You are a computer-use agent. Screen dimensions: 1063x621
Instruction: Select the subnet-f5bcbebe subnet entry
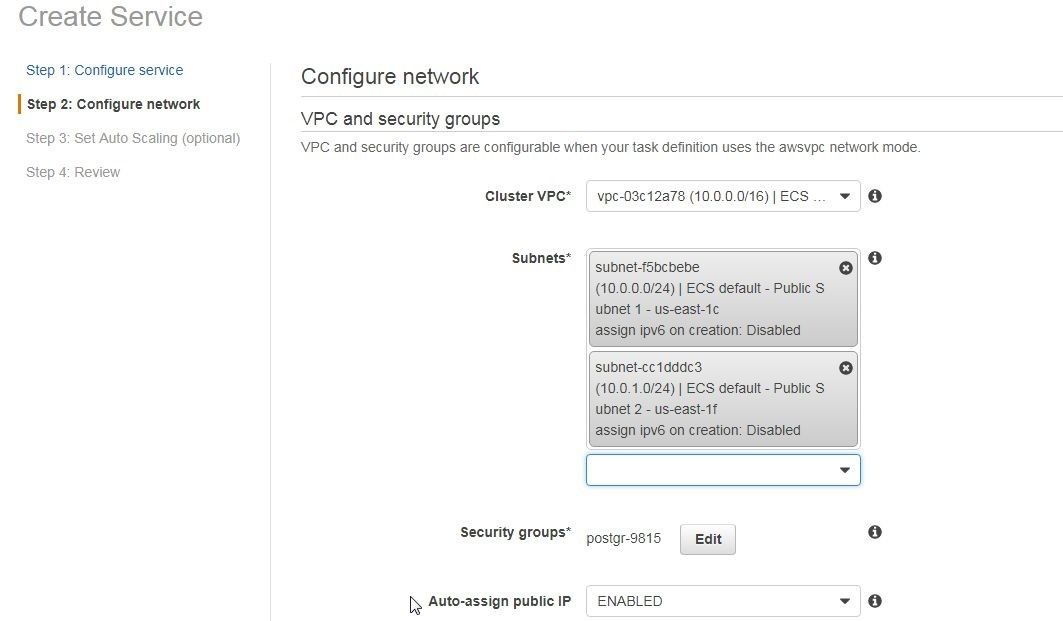(x=723, y=299)
